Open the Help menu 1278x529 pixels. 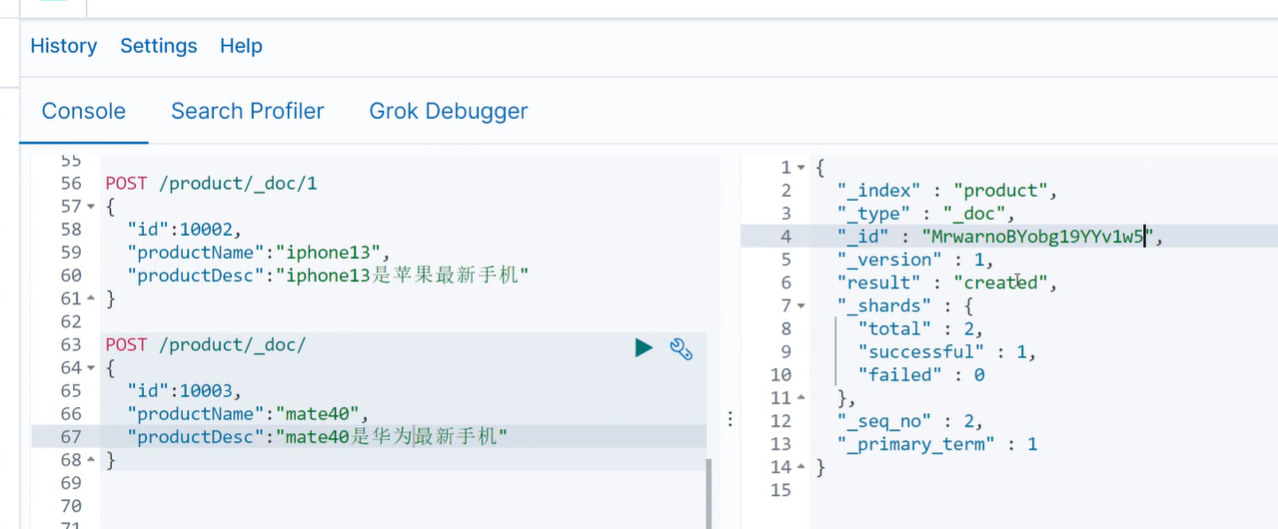[241, 46]
